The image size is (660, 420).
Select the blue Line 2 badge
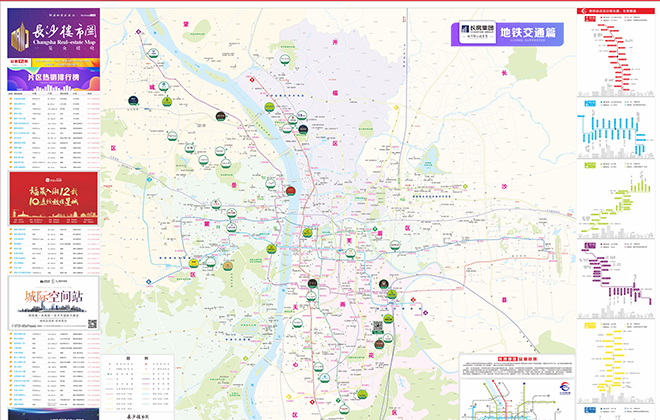[x=590, y=104]
